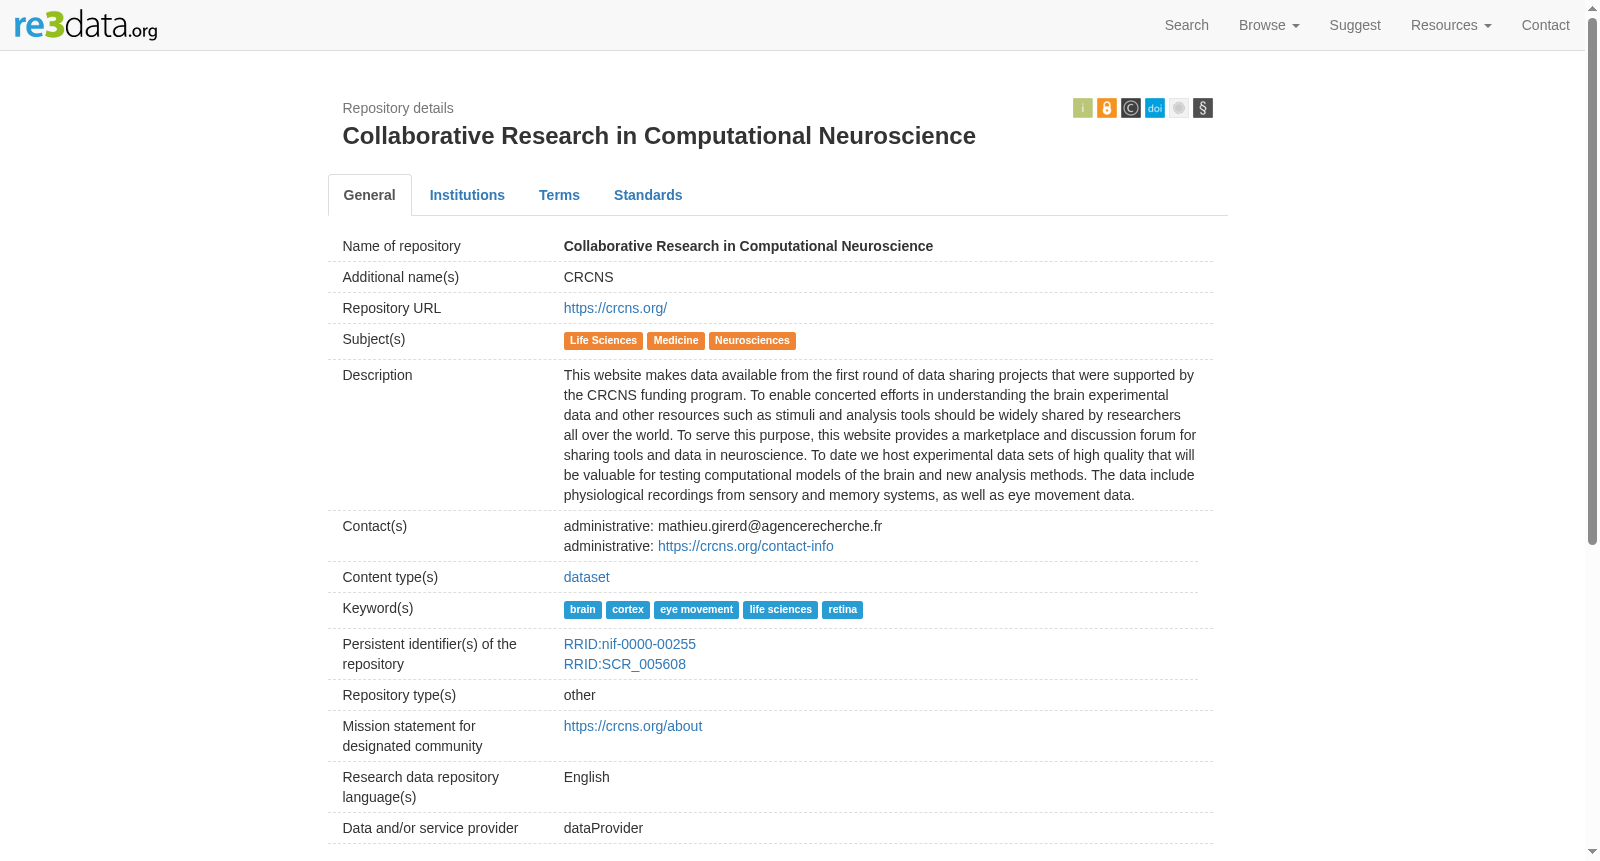Click the page heading Collaborative Research in Computational Neuroscience
This screenshot has height=861, width=1600.
659,136
